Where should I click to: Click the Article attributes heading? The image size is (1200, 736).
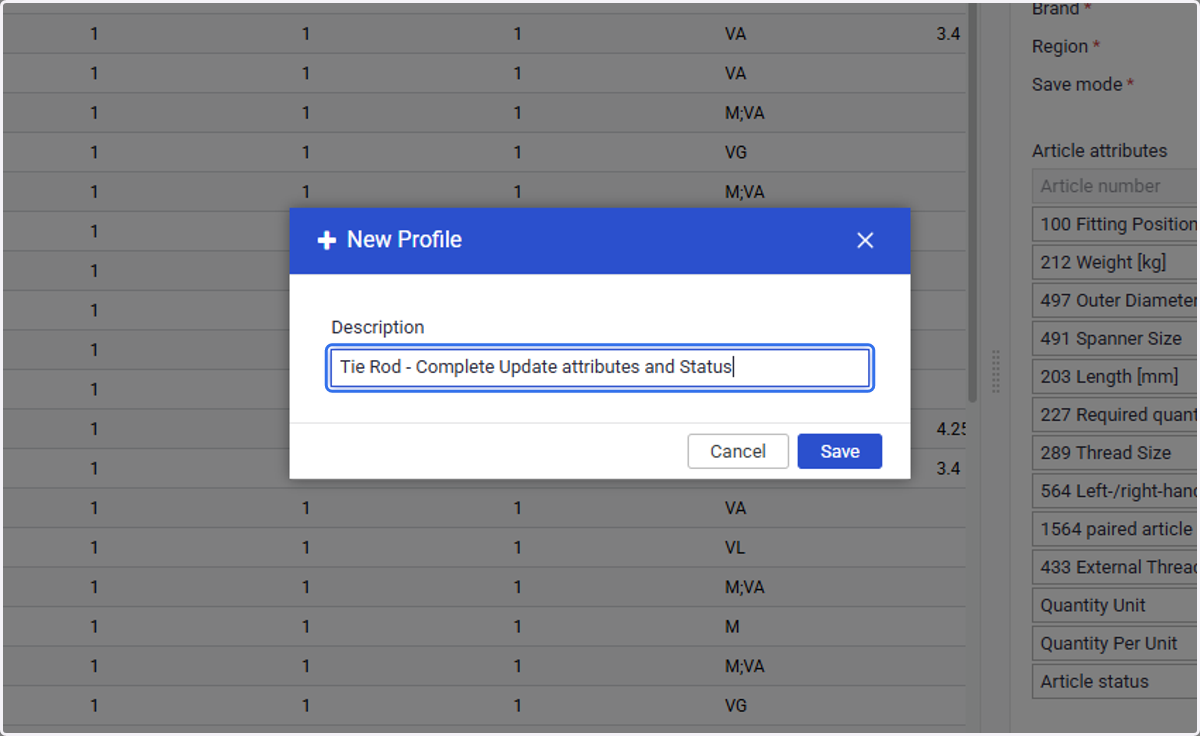click(x=1099, y=151)
